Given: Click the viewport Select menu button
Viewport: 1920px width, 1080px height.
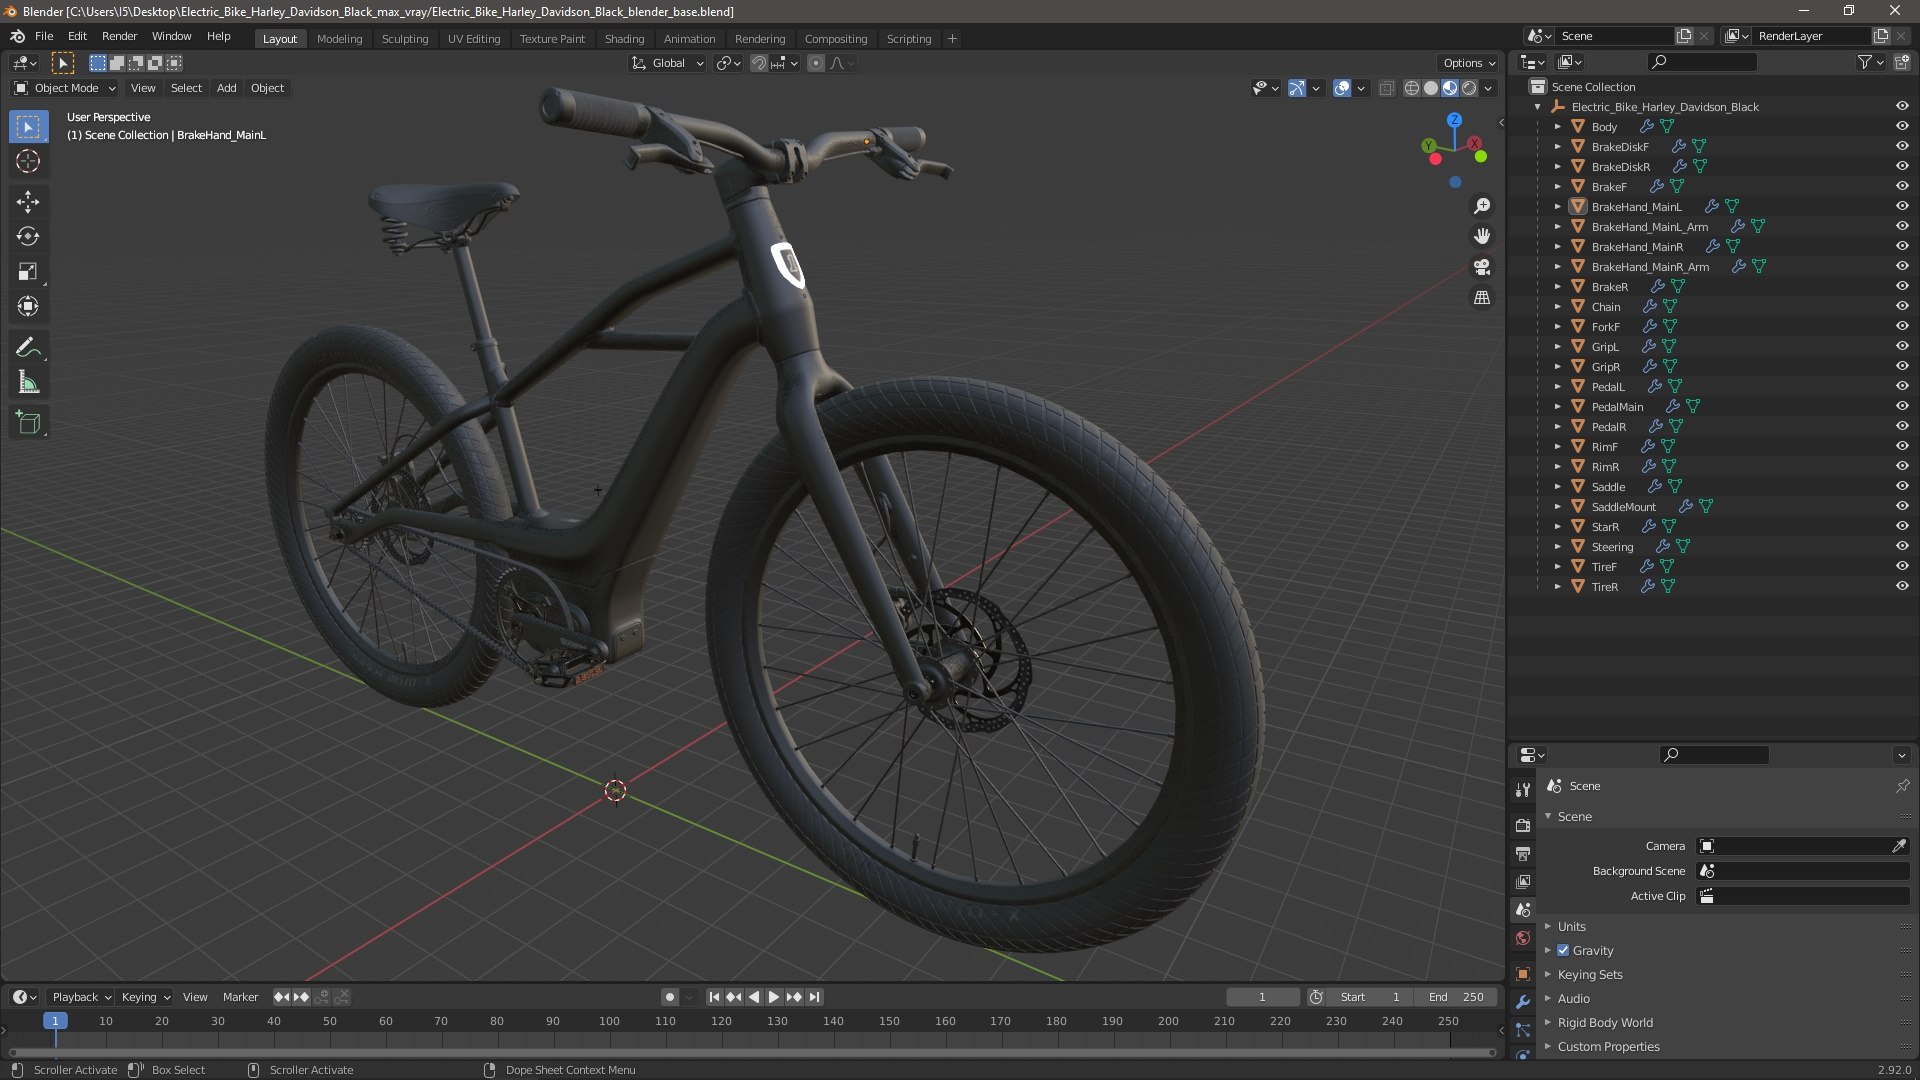Looking at the screenshot, I should click(x=186, y=88).
